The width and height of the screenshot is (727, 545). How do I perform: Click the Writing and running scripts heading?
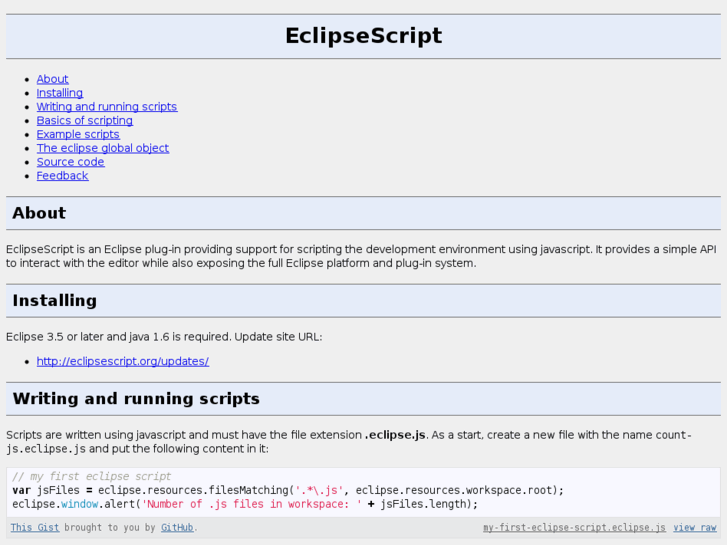coord(136,399)
